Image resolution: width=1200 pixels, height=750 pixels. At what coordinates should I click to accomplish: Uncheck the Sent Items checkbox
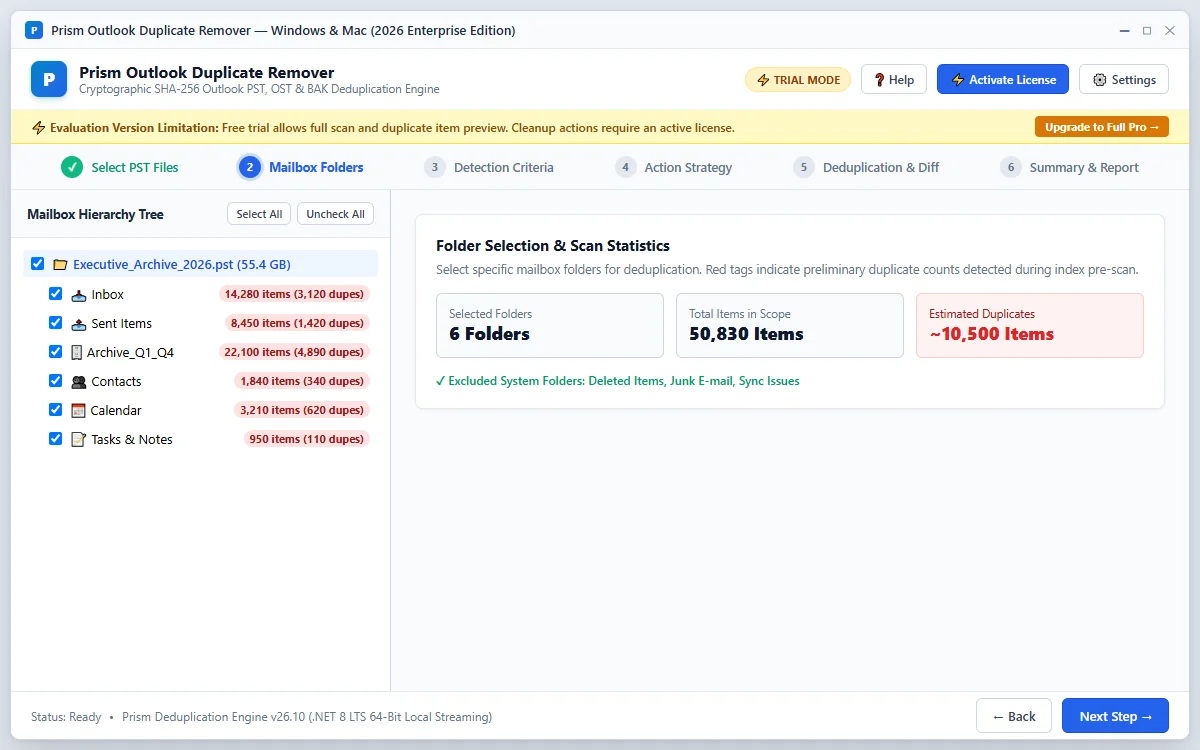tap(56, 323)
